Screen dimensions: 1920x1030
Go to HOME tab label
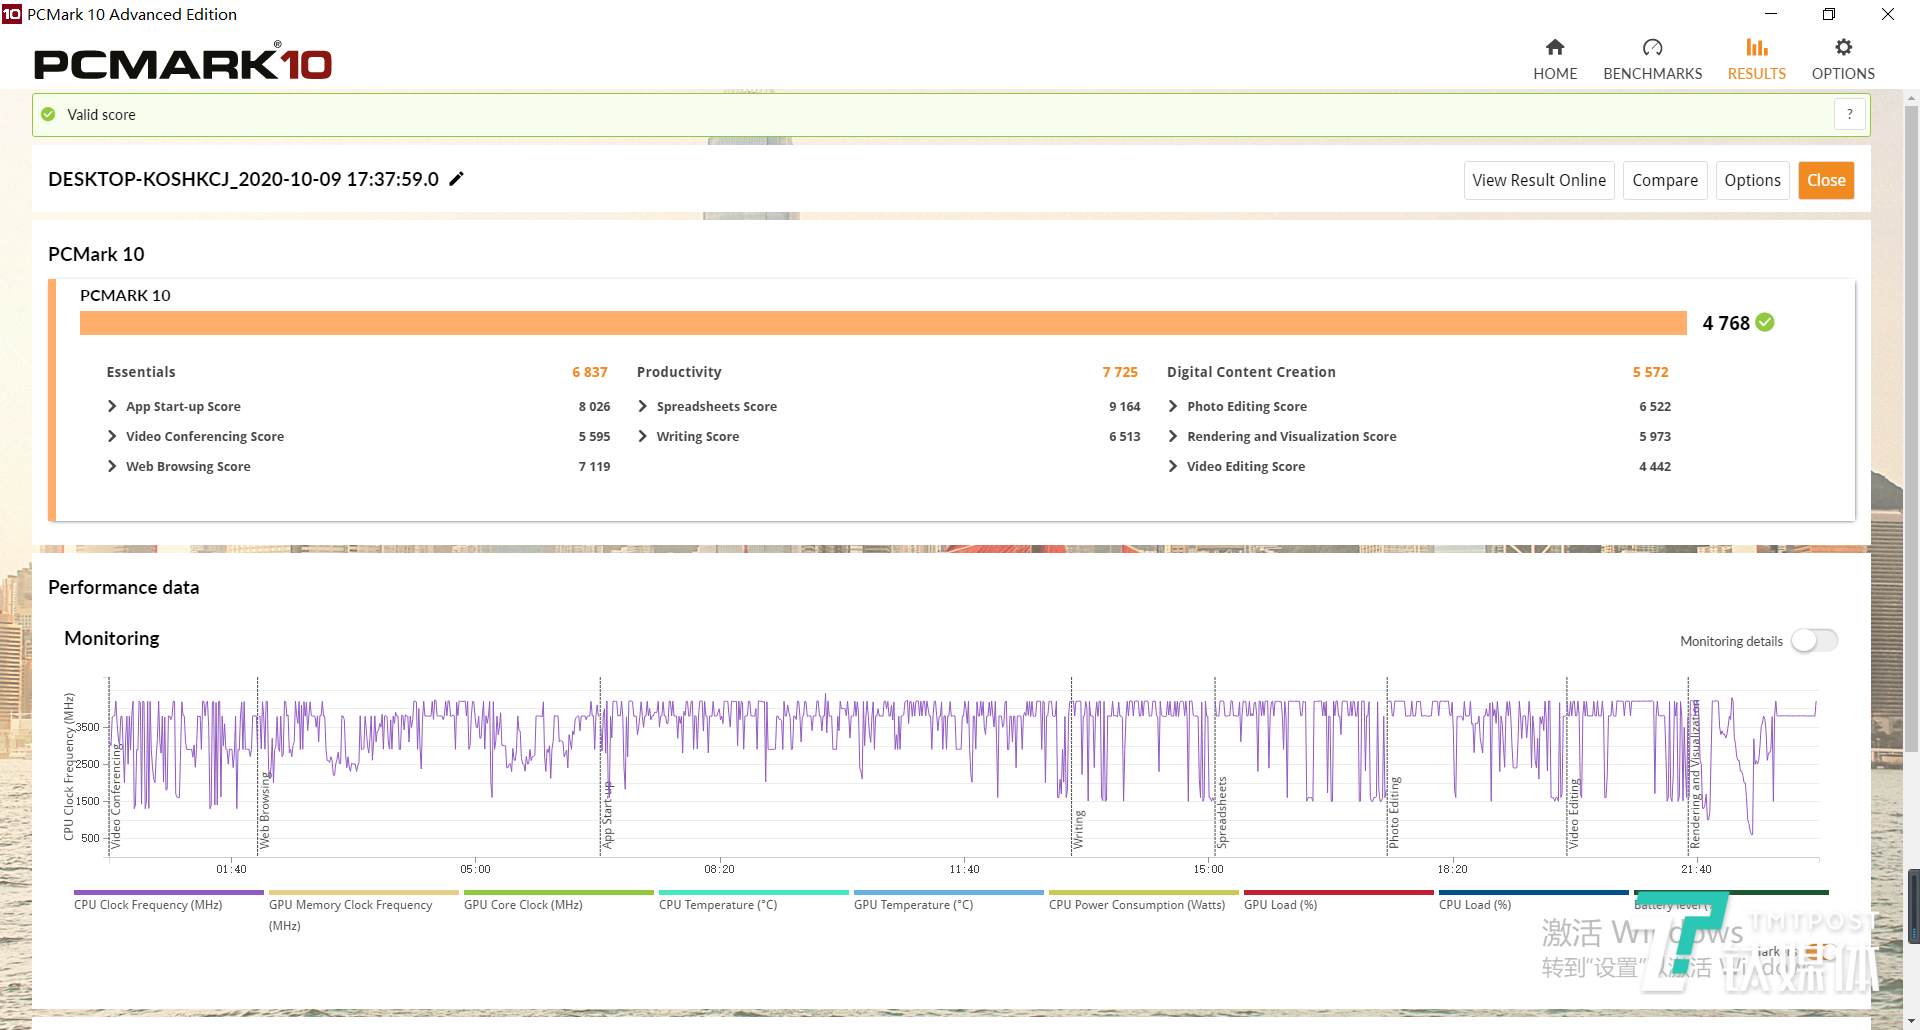pyautogui.click(x=1555, y=73)
